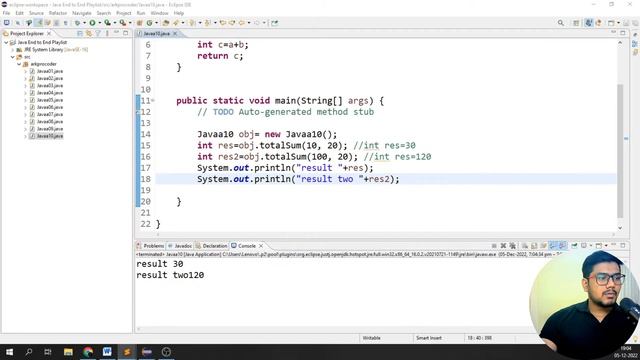Click the External Tools run icon

click(x=122, y=23)
